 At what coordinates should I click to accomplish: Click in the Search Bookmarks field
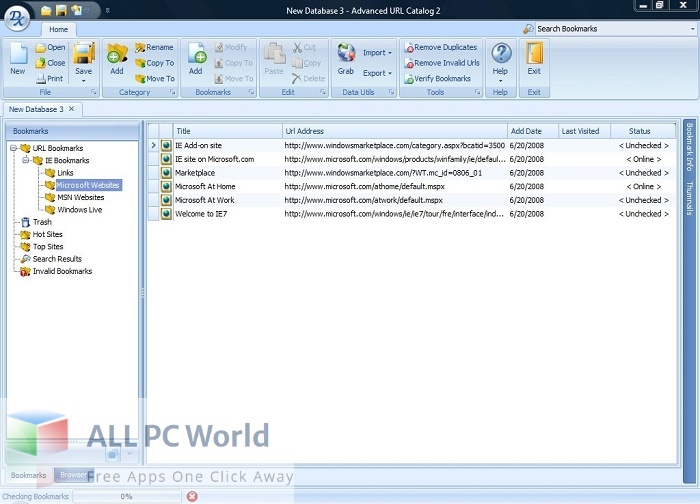pos(612,29)
